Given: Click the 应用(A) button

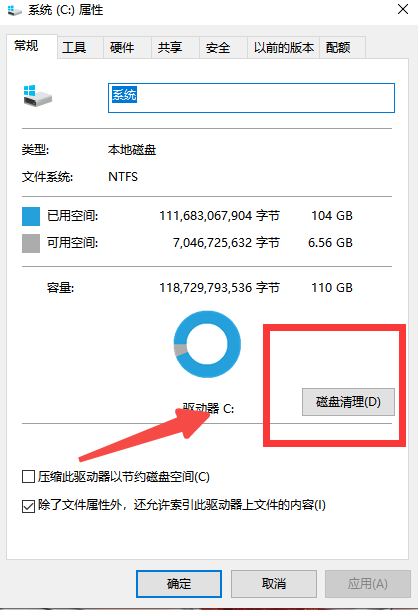Looking at the screenshot, I should tap(368, 584).
